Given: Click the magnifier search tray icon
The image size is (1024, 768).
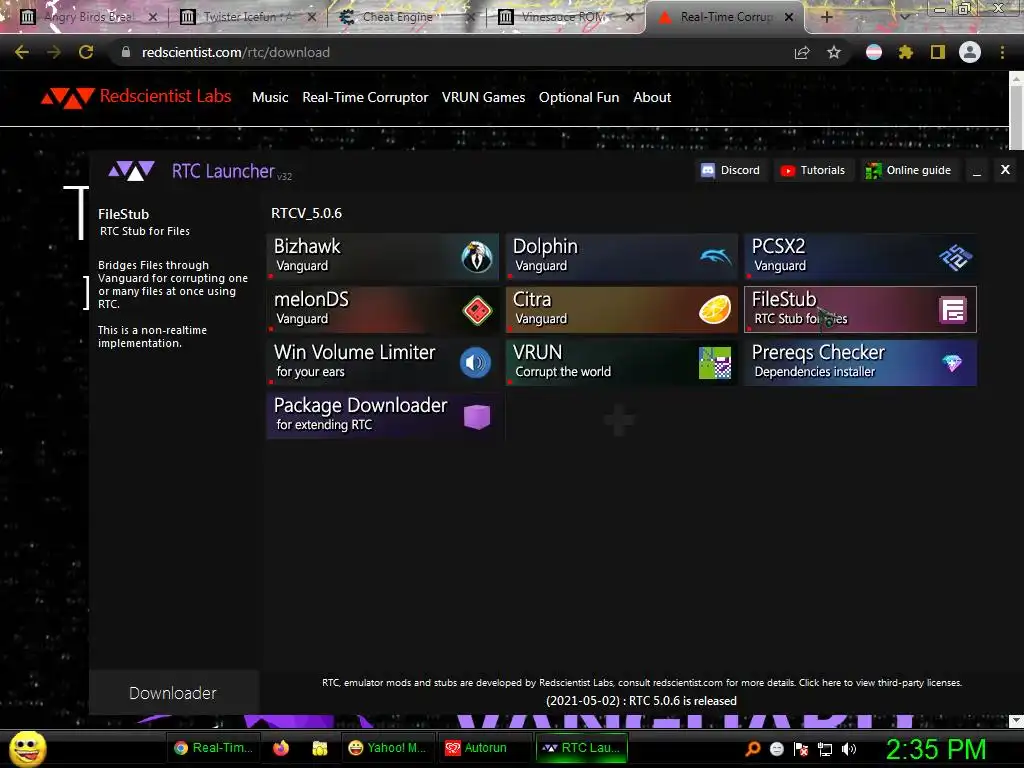Looking at the screenshot, I should pyautogui.click(x=753, y=749).
